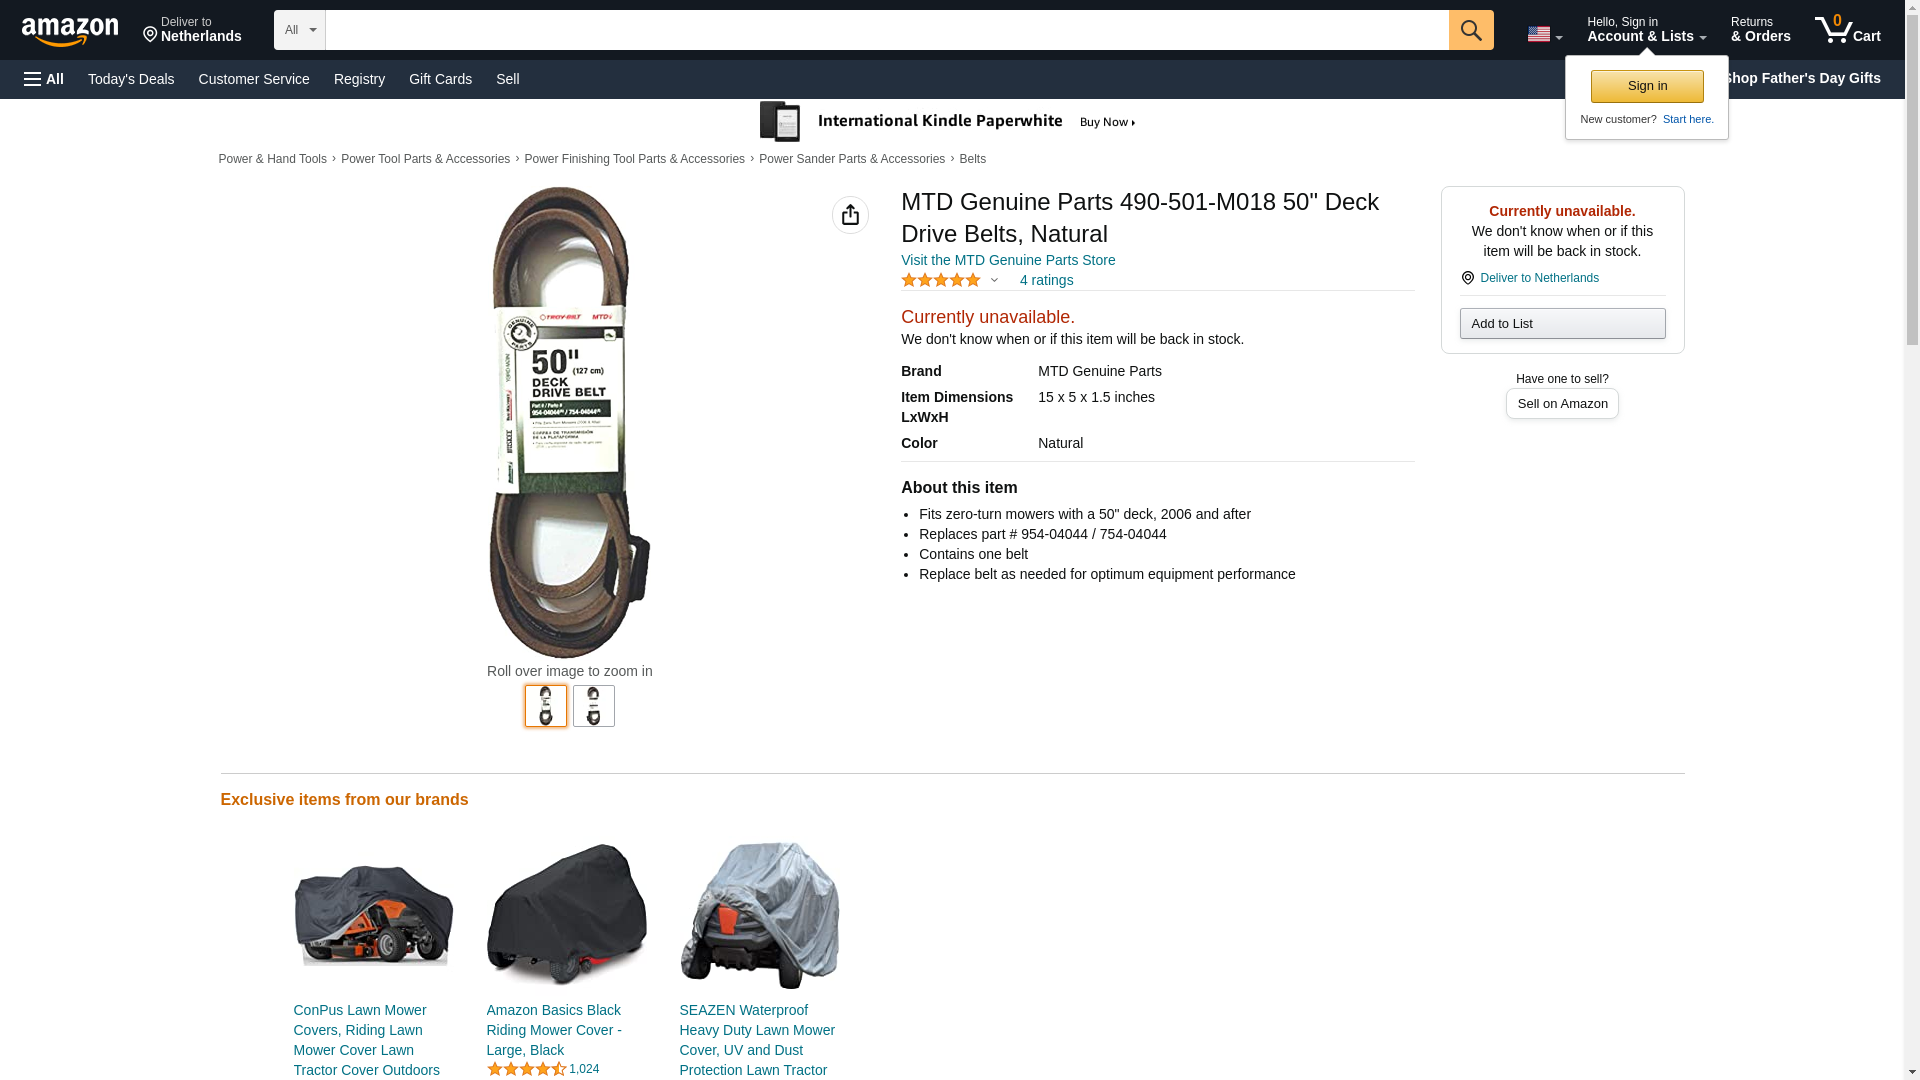The image size is (1920, 1080).
Task: Open the All hamburger menu
Action: [x=44, y=79]
